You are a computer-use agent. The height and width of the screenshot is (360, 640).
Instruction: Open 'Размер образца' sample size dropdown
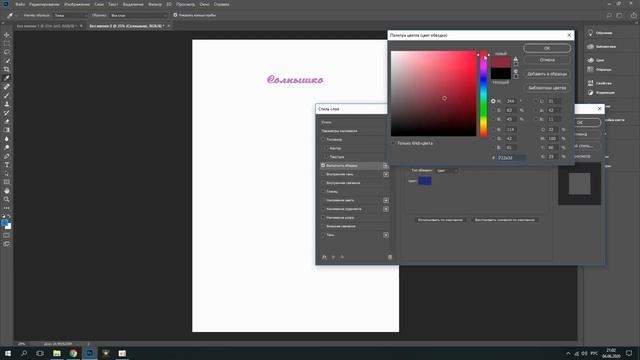click(71, 15)
